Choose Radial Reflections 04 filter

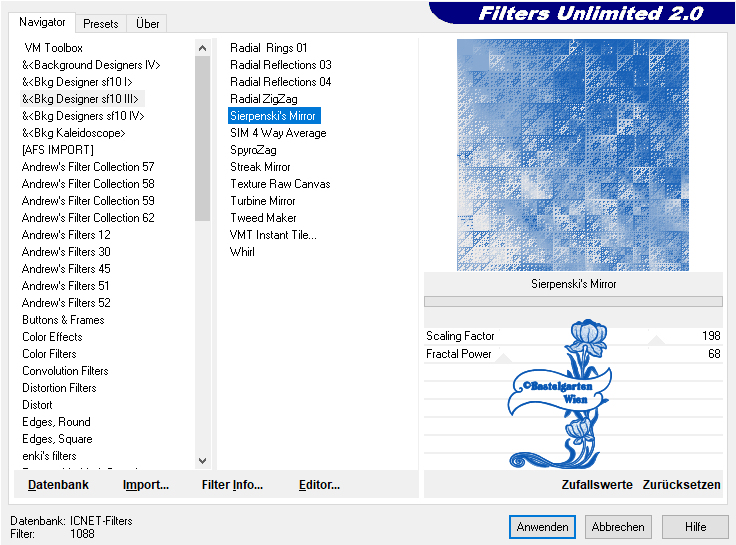[281, 82]
